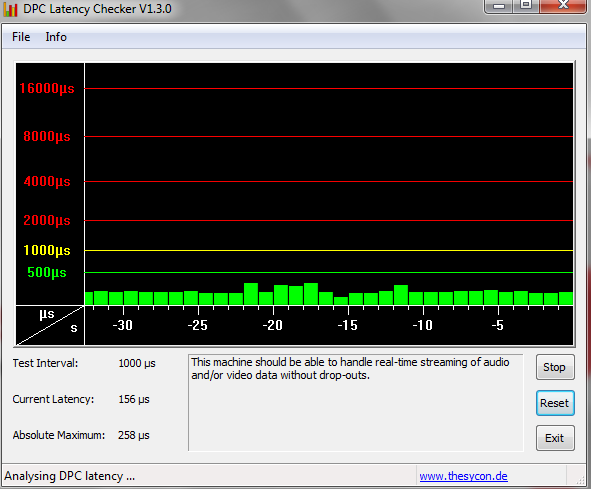Click the -30 mark on time axis
This screenshot has width=591, height=489.
click(x=122, y=325)
